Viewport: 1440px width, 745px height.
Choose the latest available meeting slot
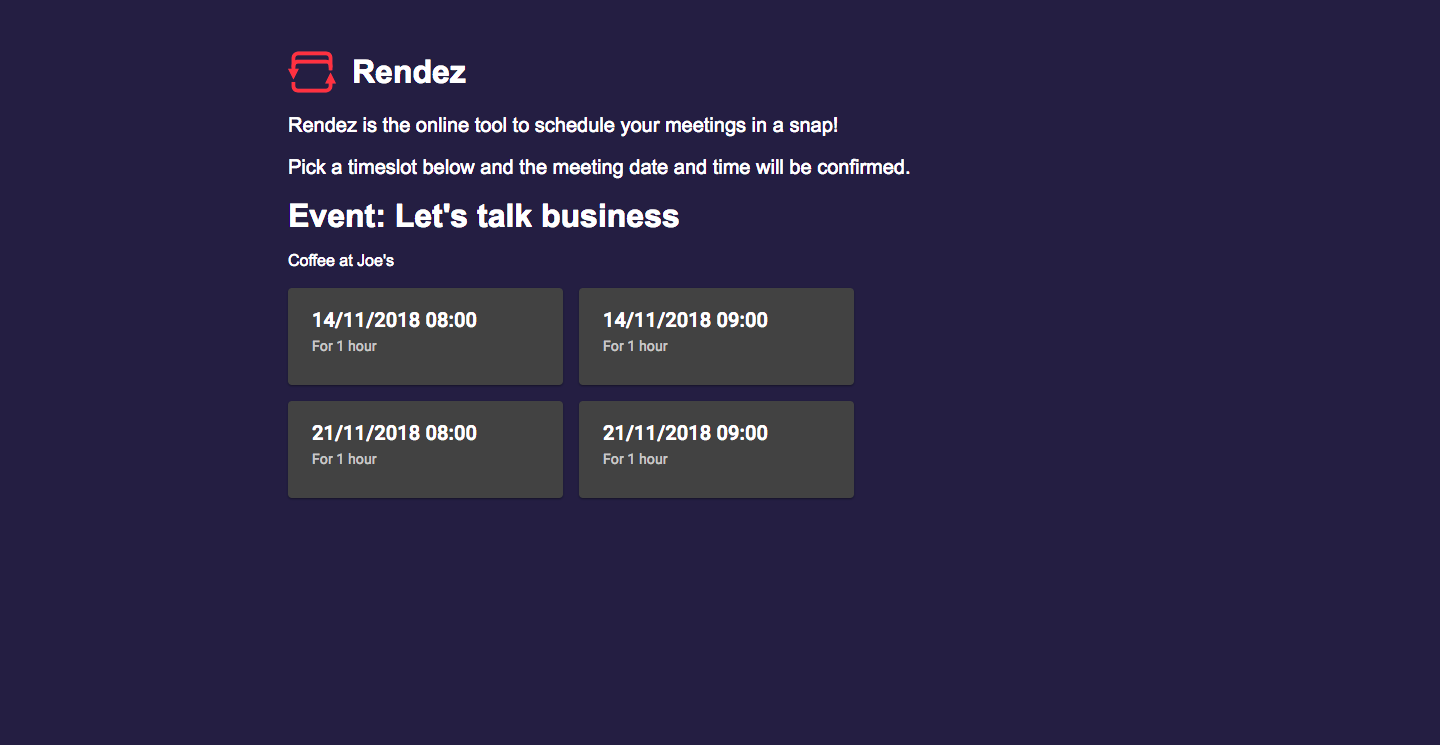tap(716, 449)
